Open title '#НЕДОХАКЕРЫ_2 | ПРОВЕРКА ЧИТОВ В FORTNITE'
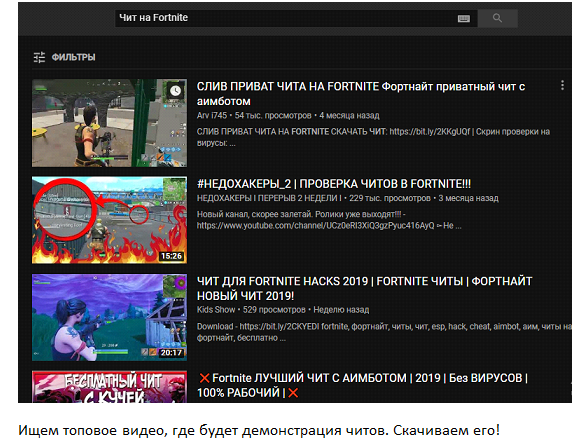The image size is (583, 447). 334,184
